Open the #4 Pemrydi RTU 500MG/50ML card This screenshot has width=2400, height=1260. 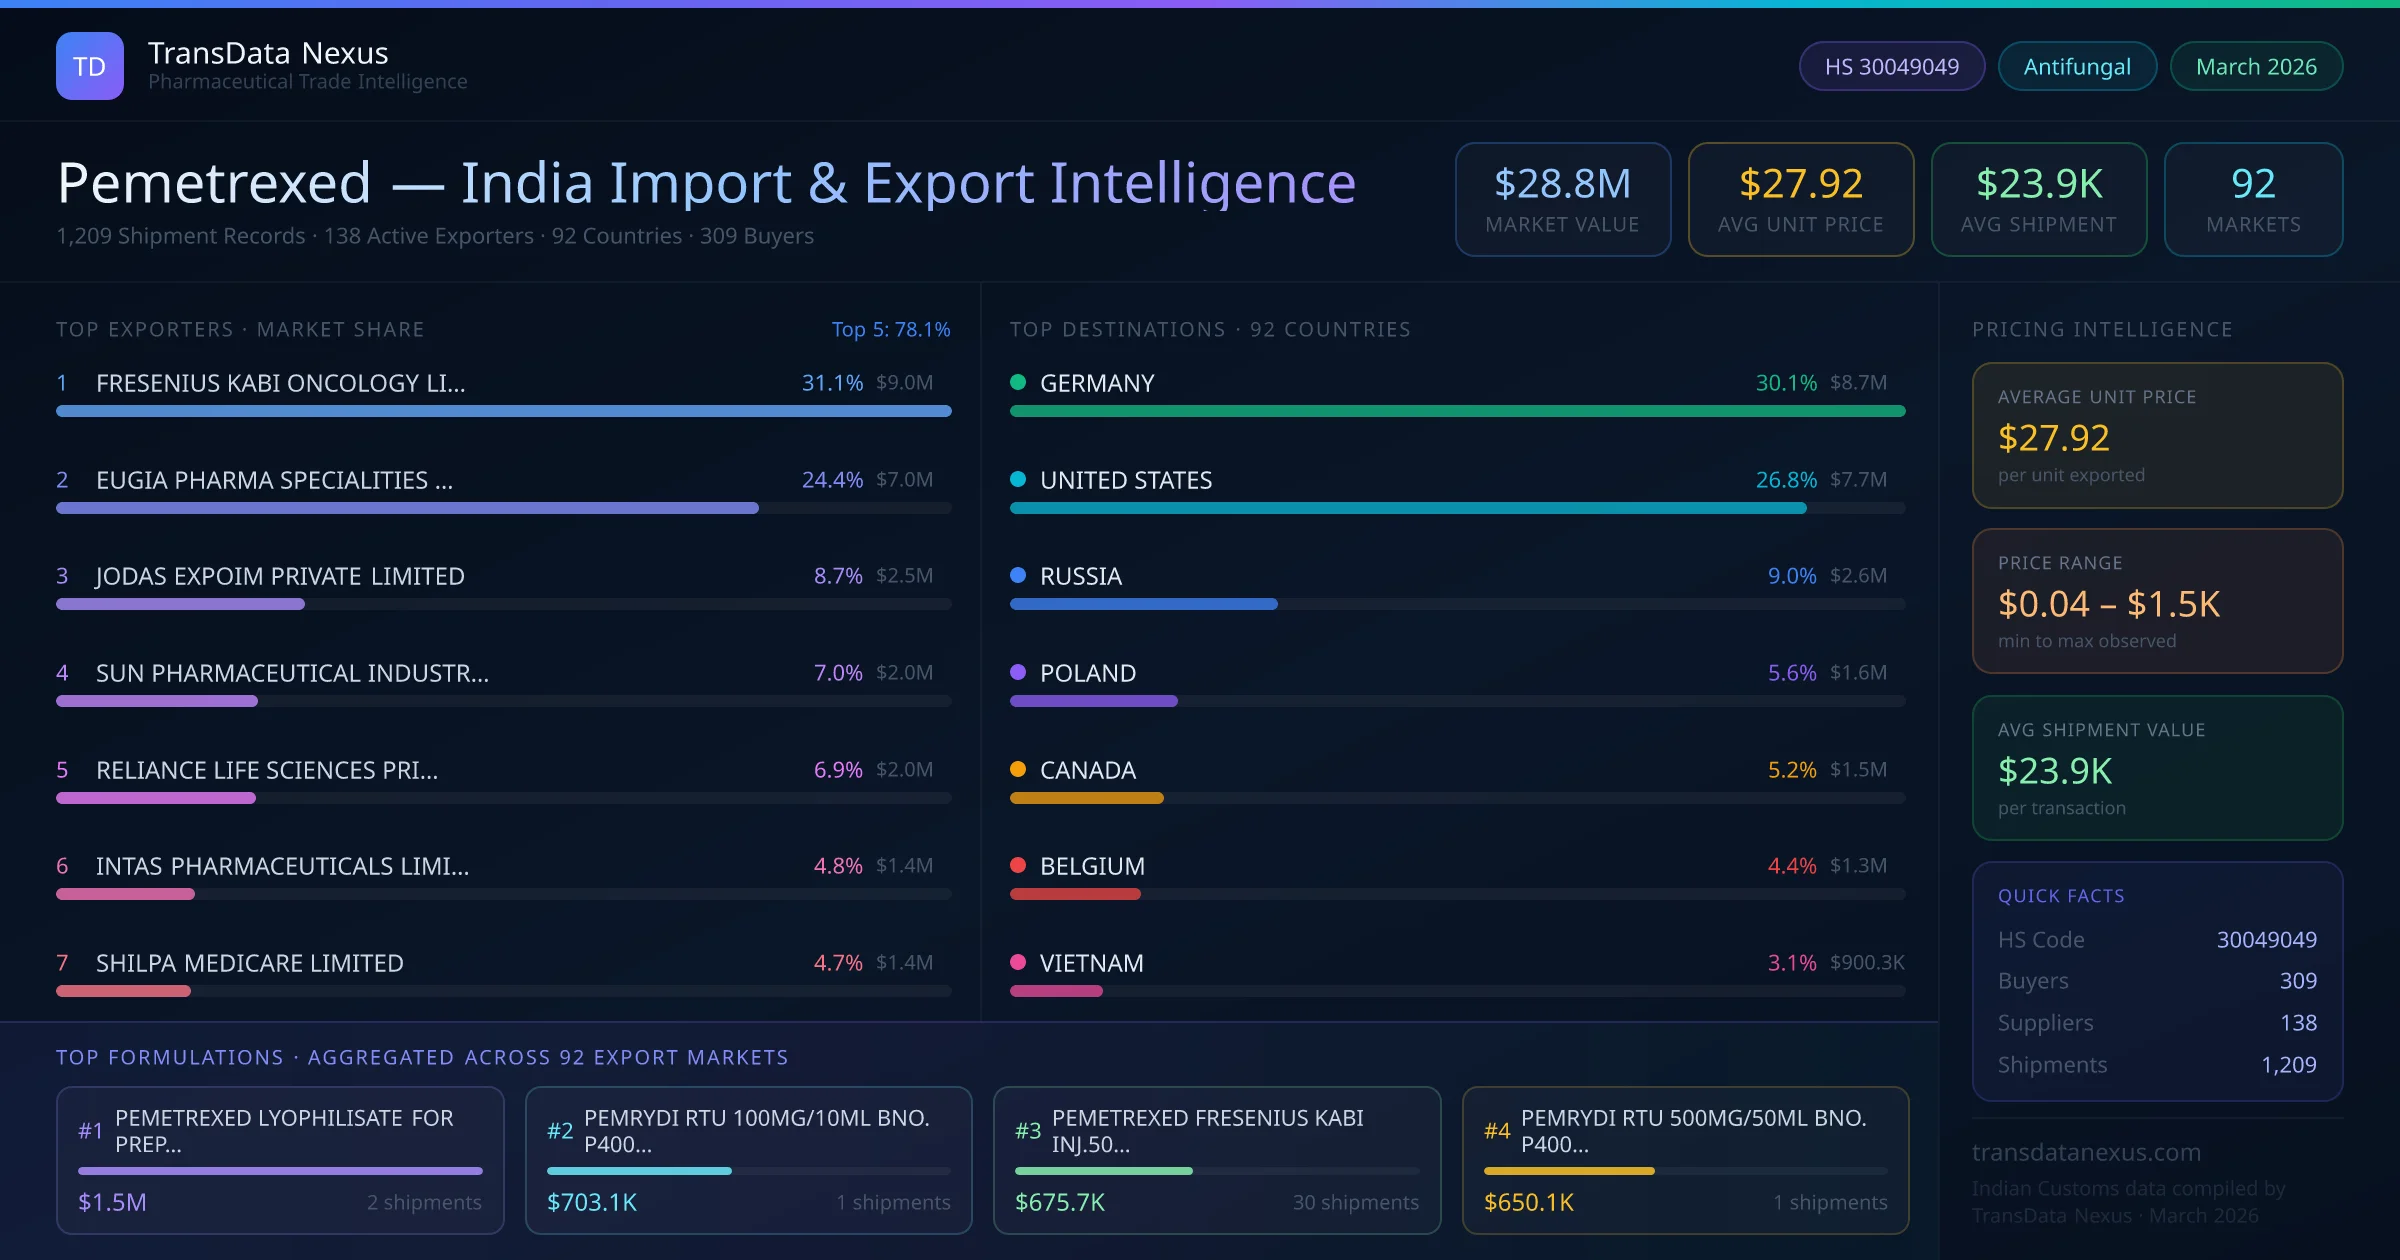(1685, 1159)
